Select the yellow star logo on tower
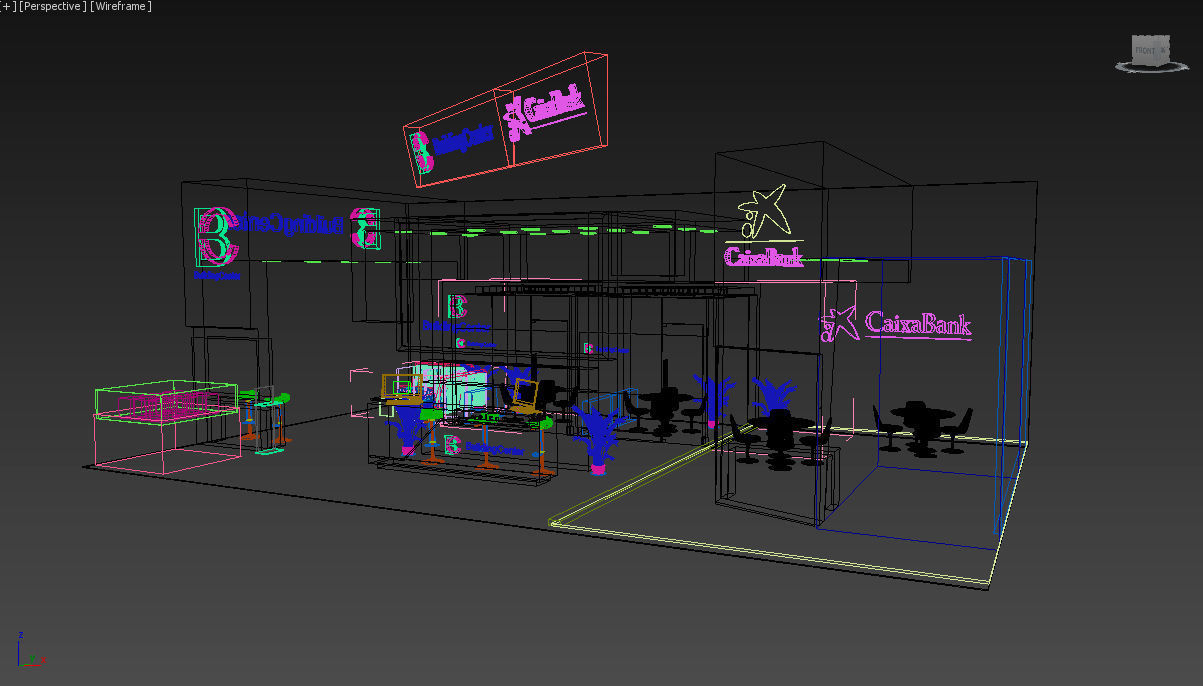Viewport: 1203px width, 686px height. click(763, 213)
